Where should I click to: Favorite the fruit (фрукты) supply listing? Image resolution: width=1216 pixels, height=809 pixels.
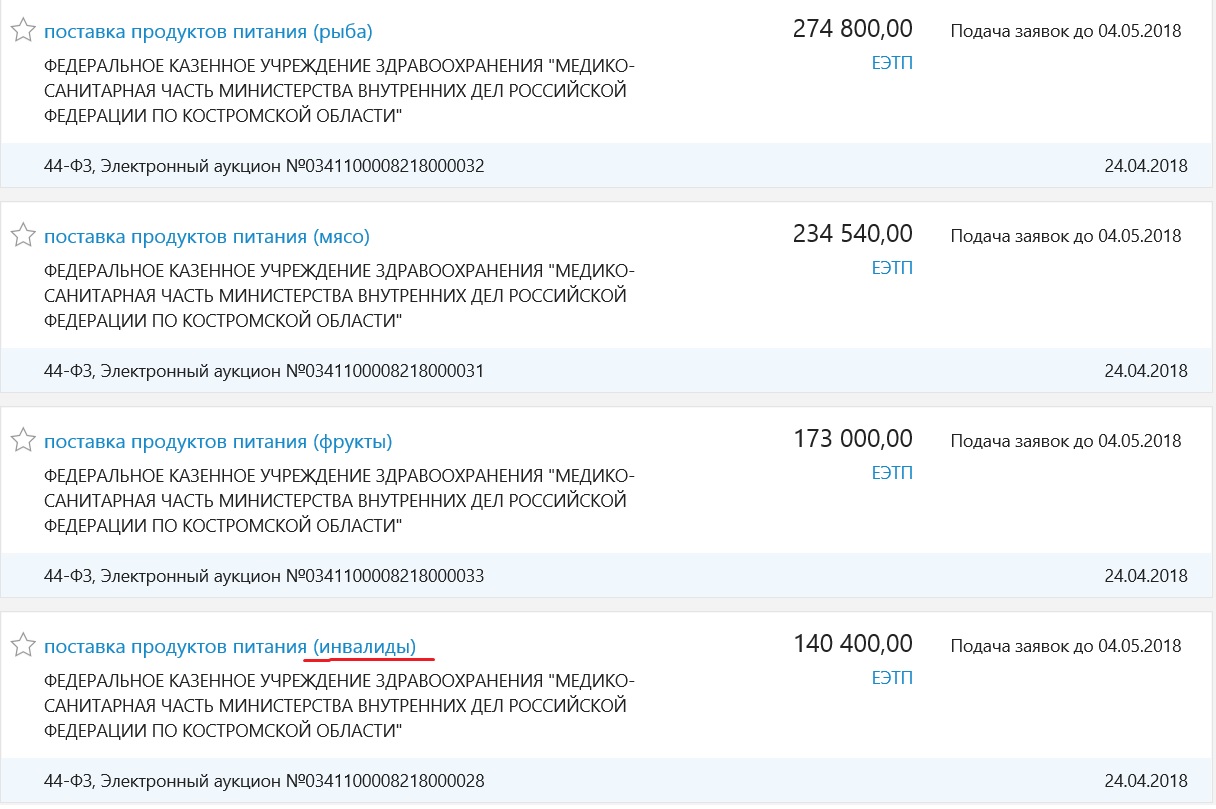pyautogui.click(x=22, y=441)
